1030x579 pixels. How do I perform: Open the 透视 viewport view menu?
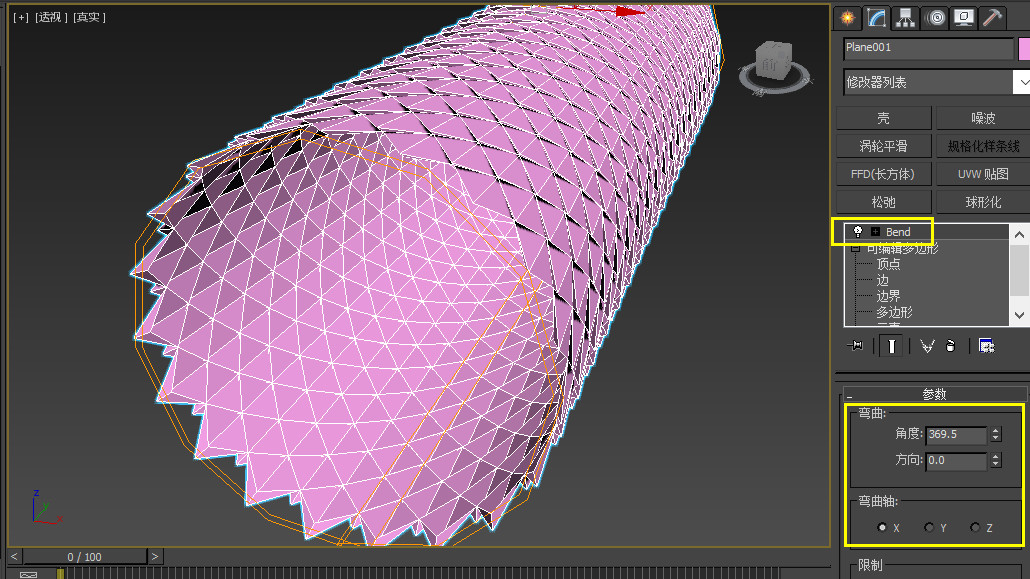[x=51, y=17]
